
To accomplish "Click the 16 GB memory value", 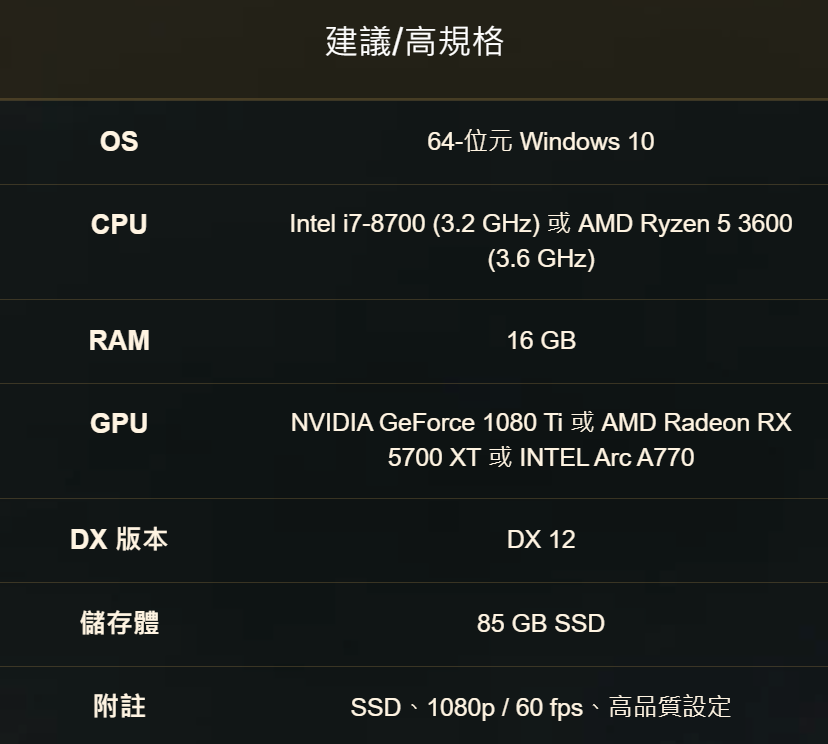I will click(541, 341).
